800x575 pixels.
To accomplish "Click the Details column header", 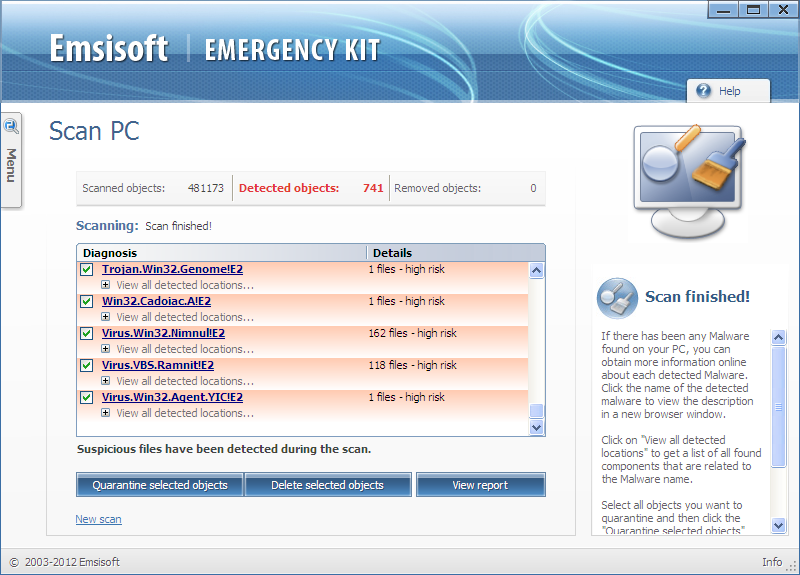I will 456,253.
